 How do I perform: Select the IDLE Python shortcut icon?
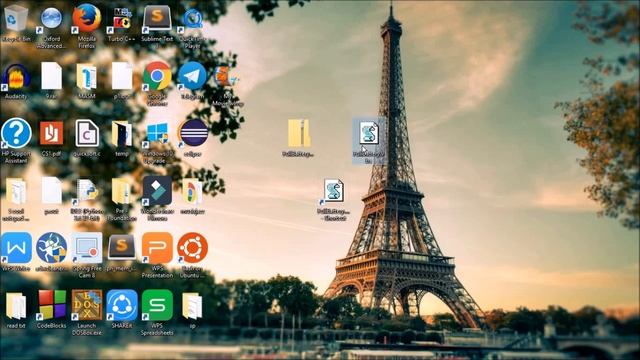pos(87,191)
